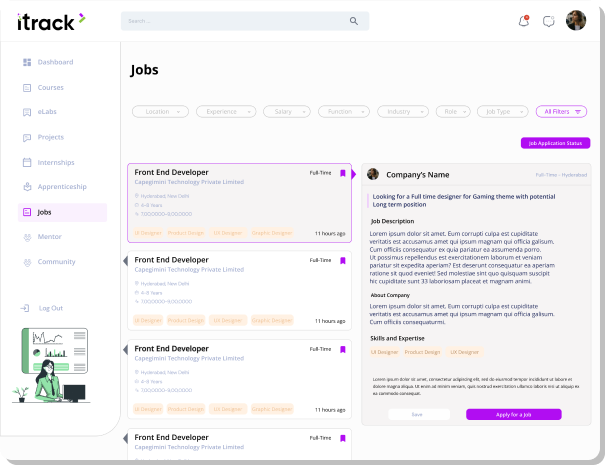Open the Internships page

coord(56,162)
